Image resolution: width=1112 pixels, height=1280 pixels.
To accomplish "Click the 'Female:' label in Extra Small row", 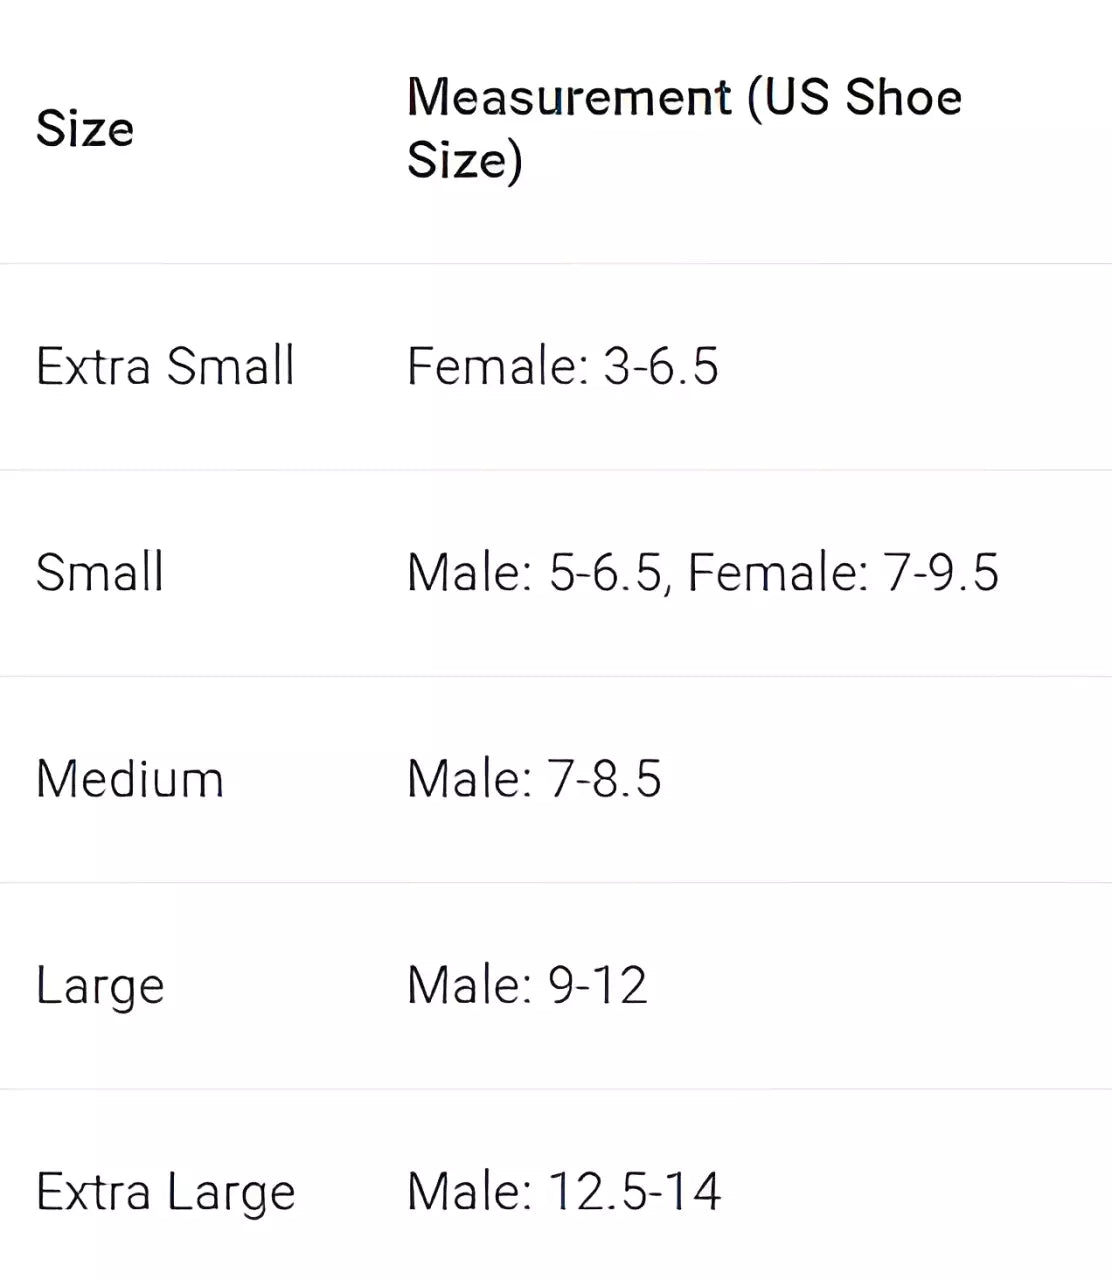I will click(497, 366).
